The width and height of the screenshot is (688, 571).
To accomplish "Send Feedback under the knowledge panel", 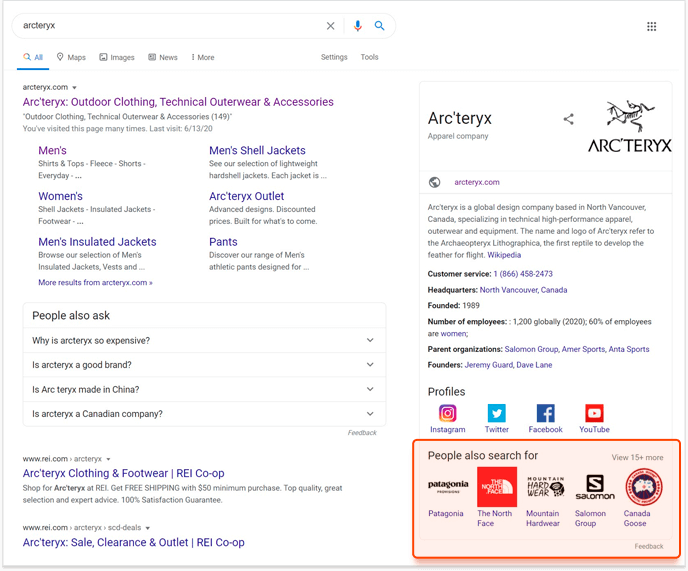I will [649, 546].
